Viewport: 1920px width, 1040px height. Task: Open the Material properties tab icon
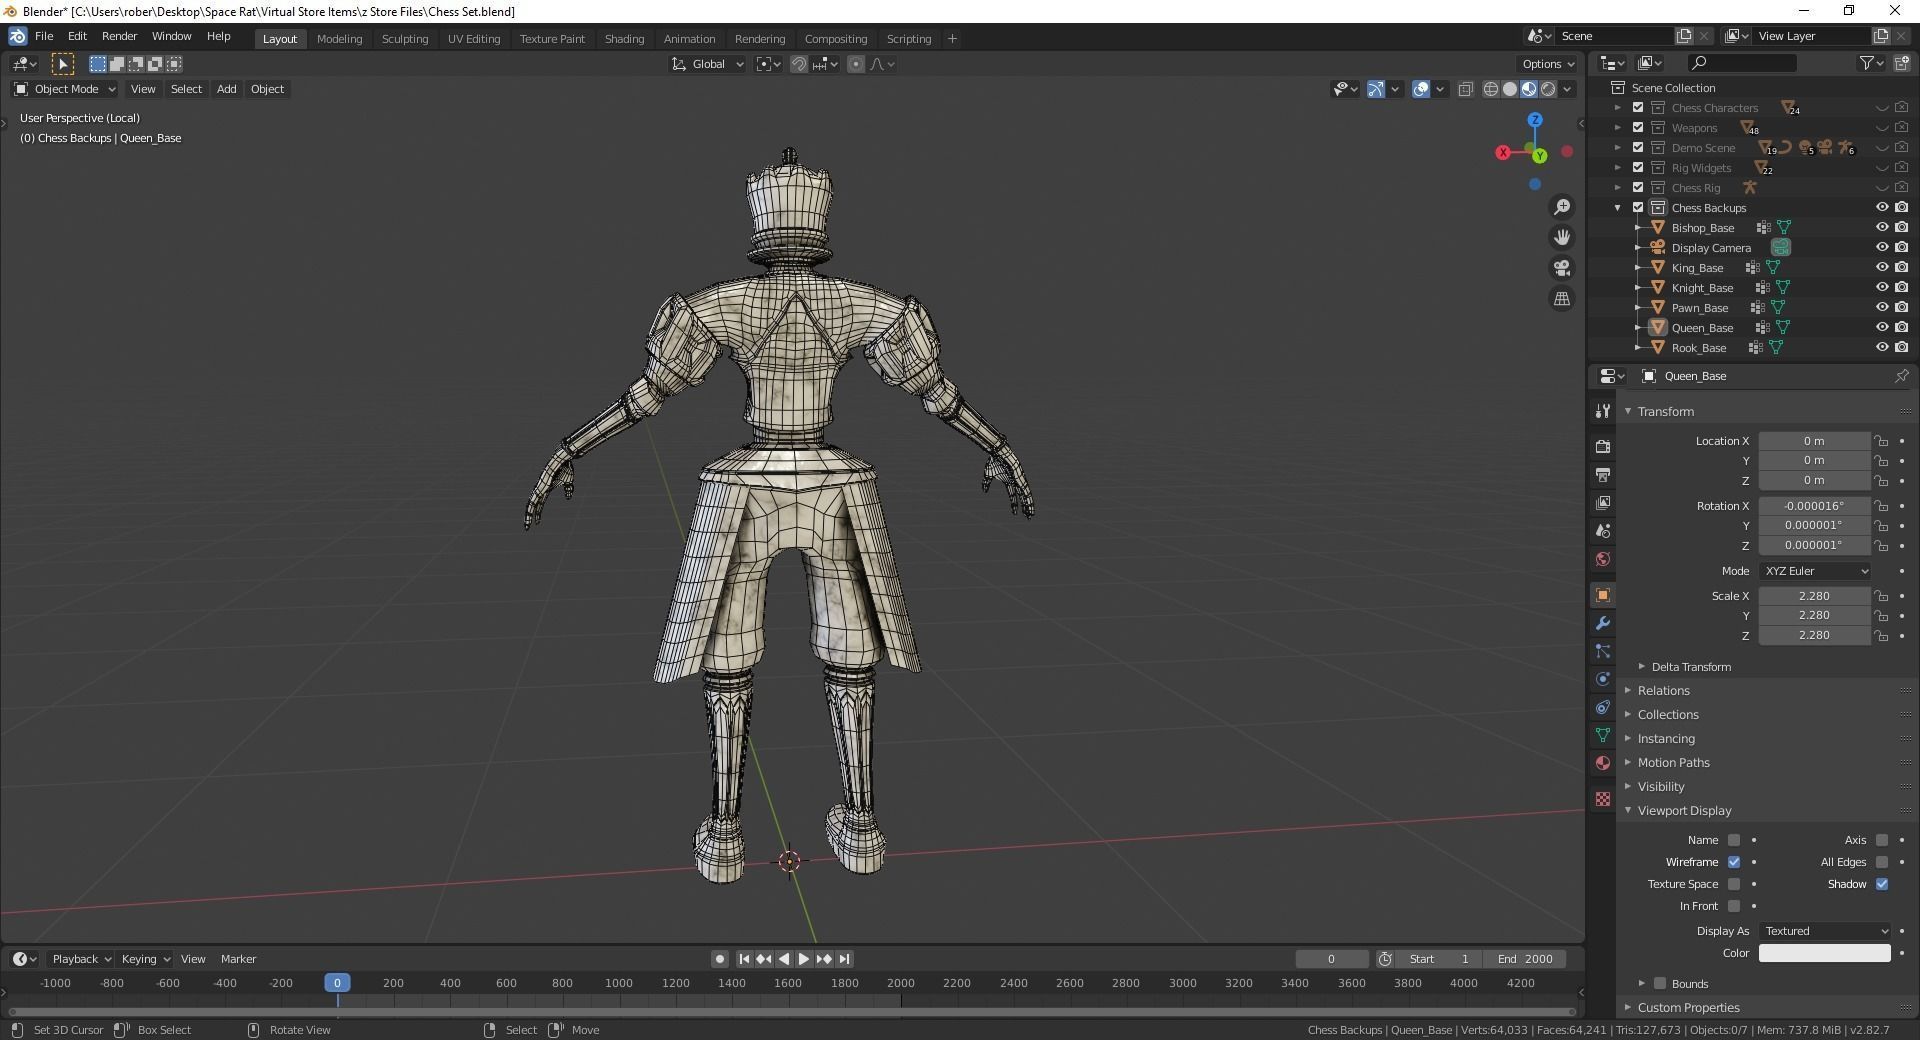pyautogui.click(x=1603, y=763)
